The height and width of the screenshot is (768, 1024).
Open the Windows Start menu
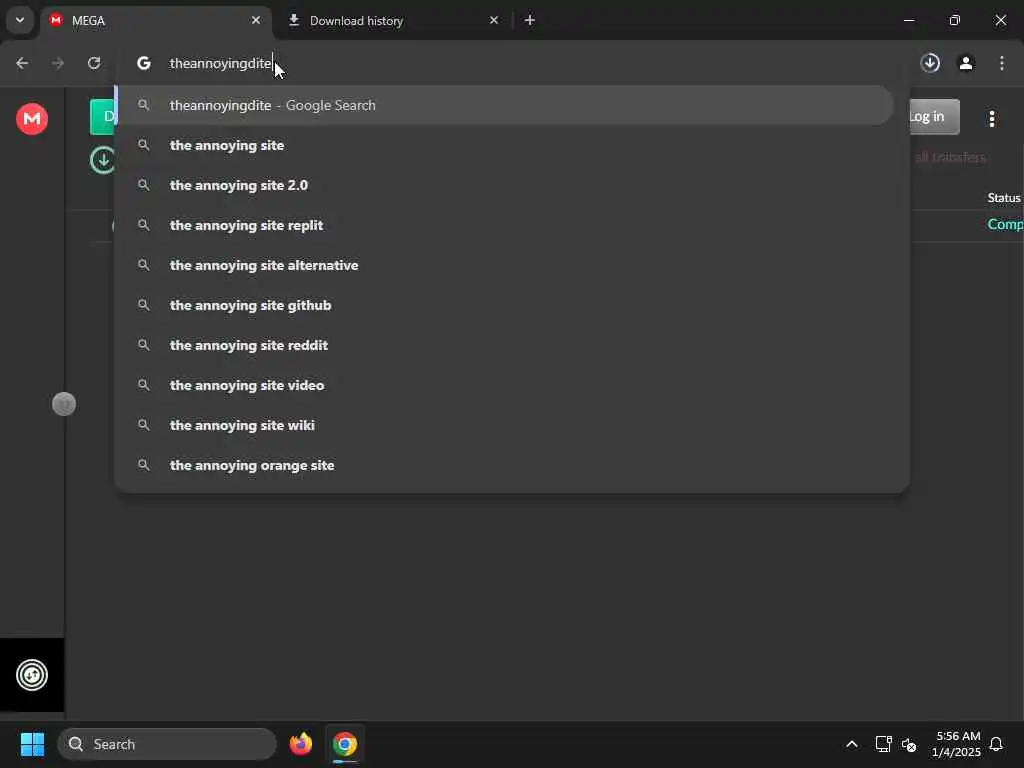[32, 744]
